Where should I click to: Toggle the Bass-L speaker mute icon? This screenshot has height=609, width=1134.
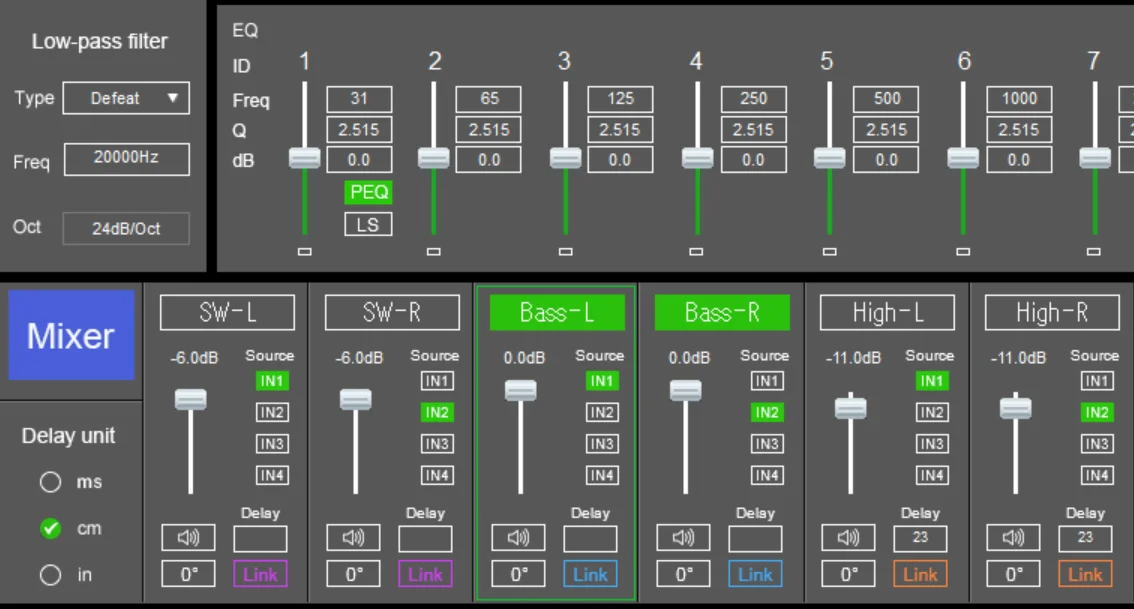point(518,538)
